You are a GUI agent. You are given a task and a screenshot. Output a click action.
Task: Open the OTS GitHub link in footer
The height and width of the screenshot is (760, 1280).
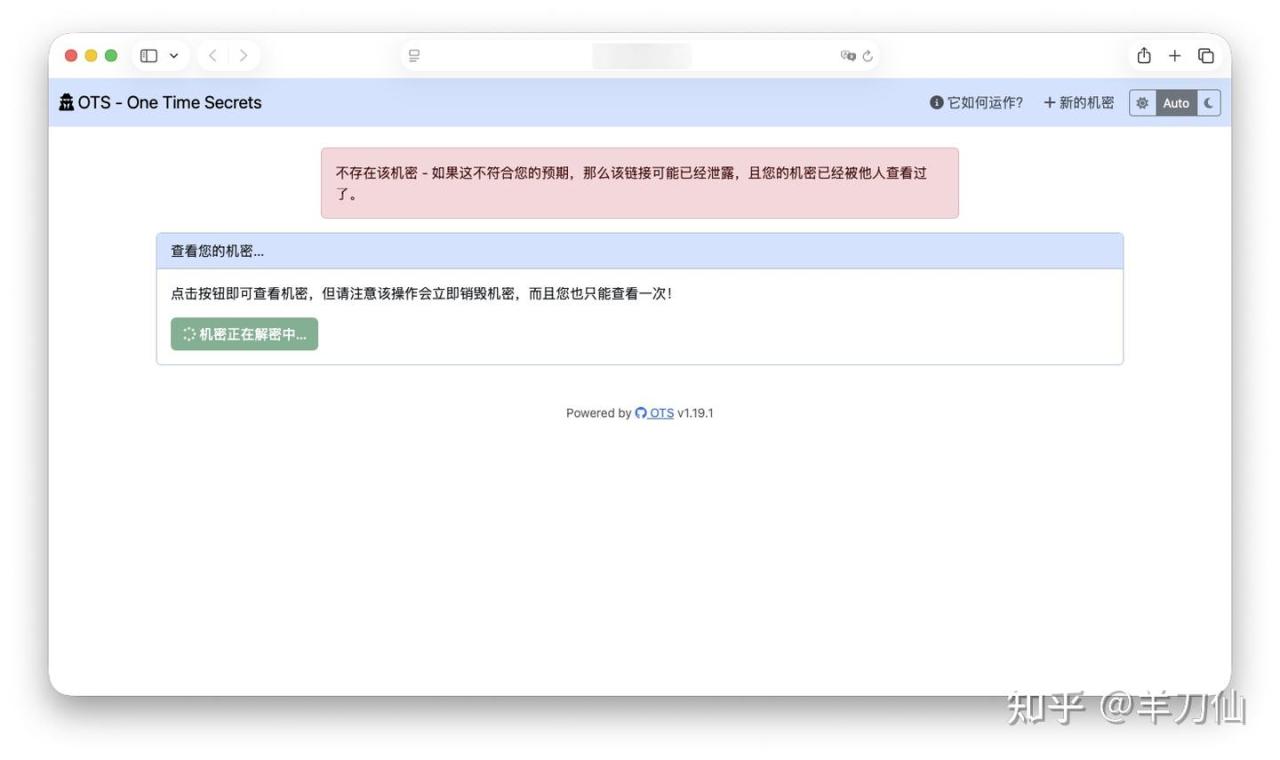pyautogui.click(x=655, y=413)
